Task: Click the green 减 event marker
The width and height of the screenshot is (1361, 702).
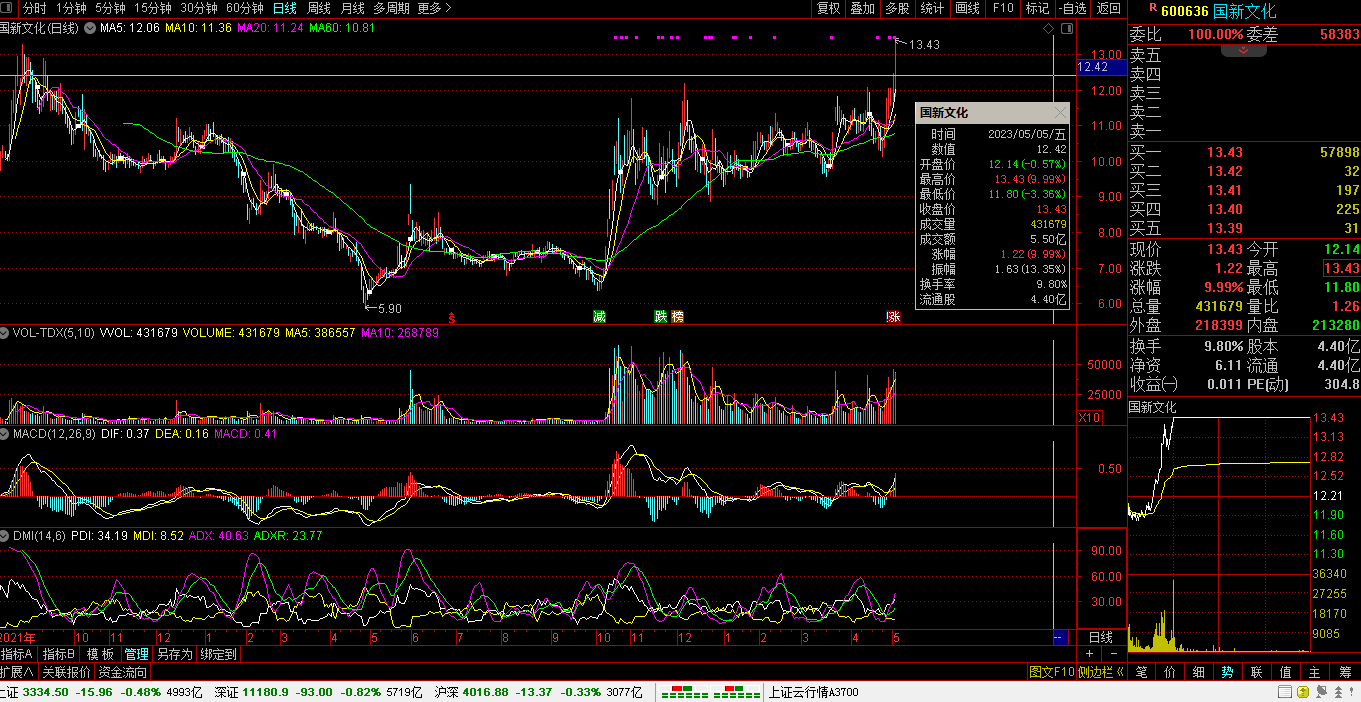Action: [599, 317]
